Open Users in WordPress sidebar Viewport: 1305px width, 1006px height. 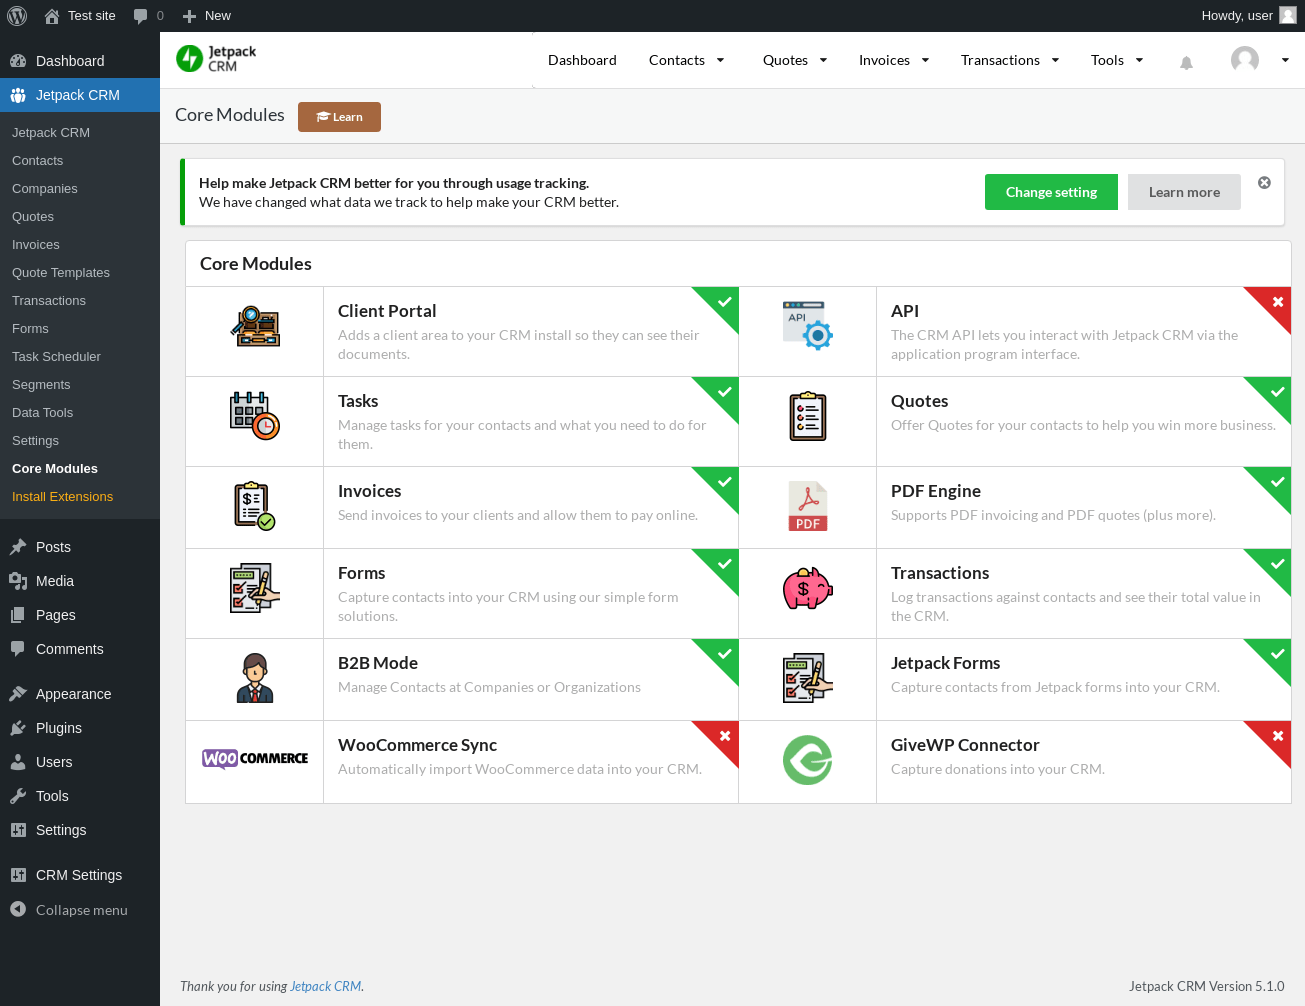point(80,762)
